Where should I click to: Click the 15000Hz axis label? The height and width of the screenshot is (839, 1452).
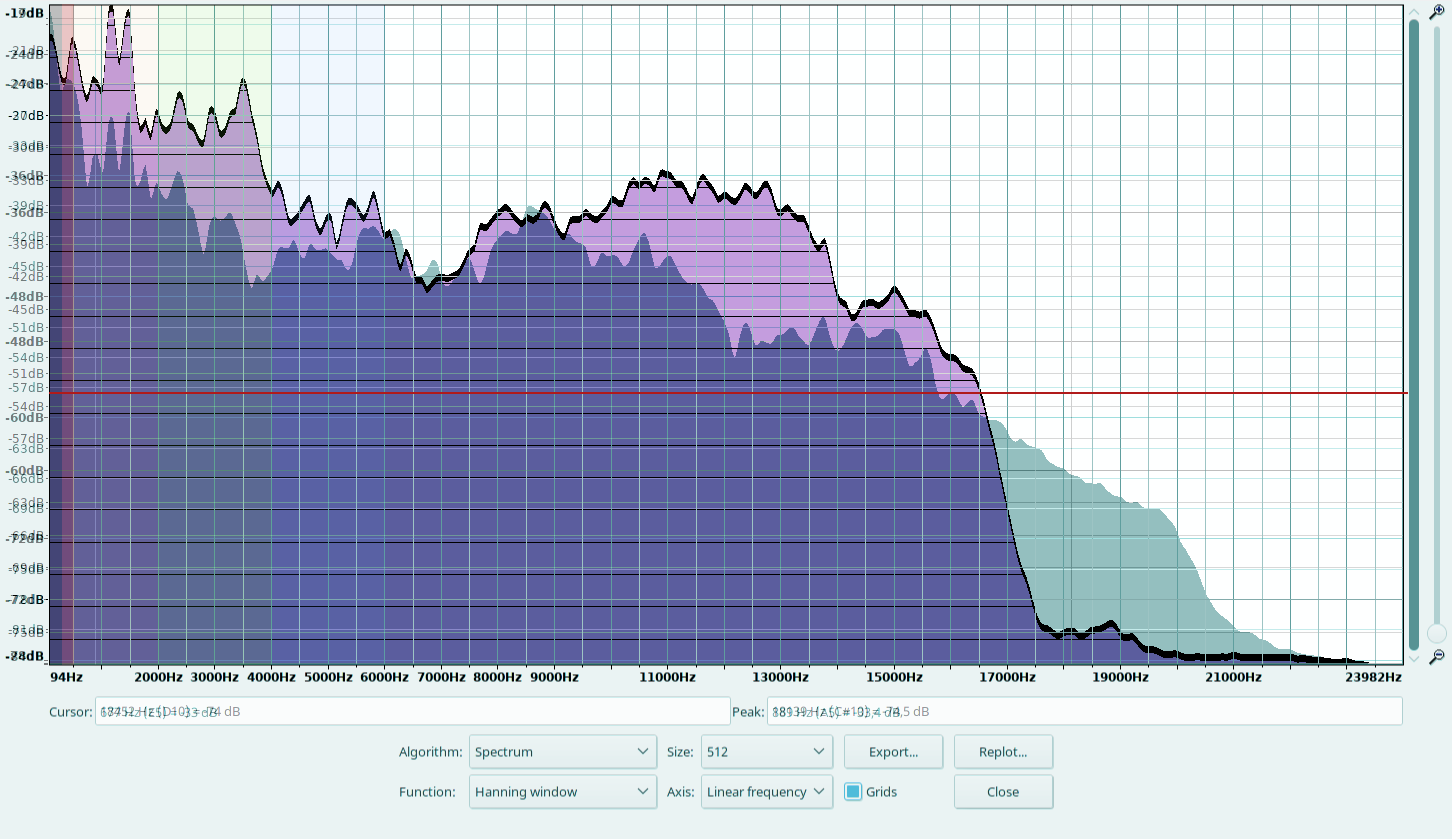coord(894,677)
